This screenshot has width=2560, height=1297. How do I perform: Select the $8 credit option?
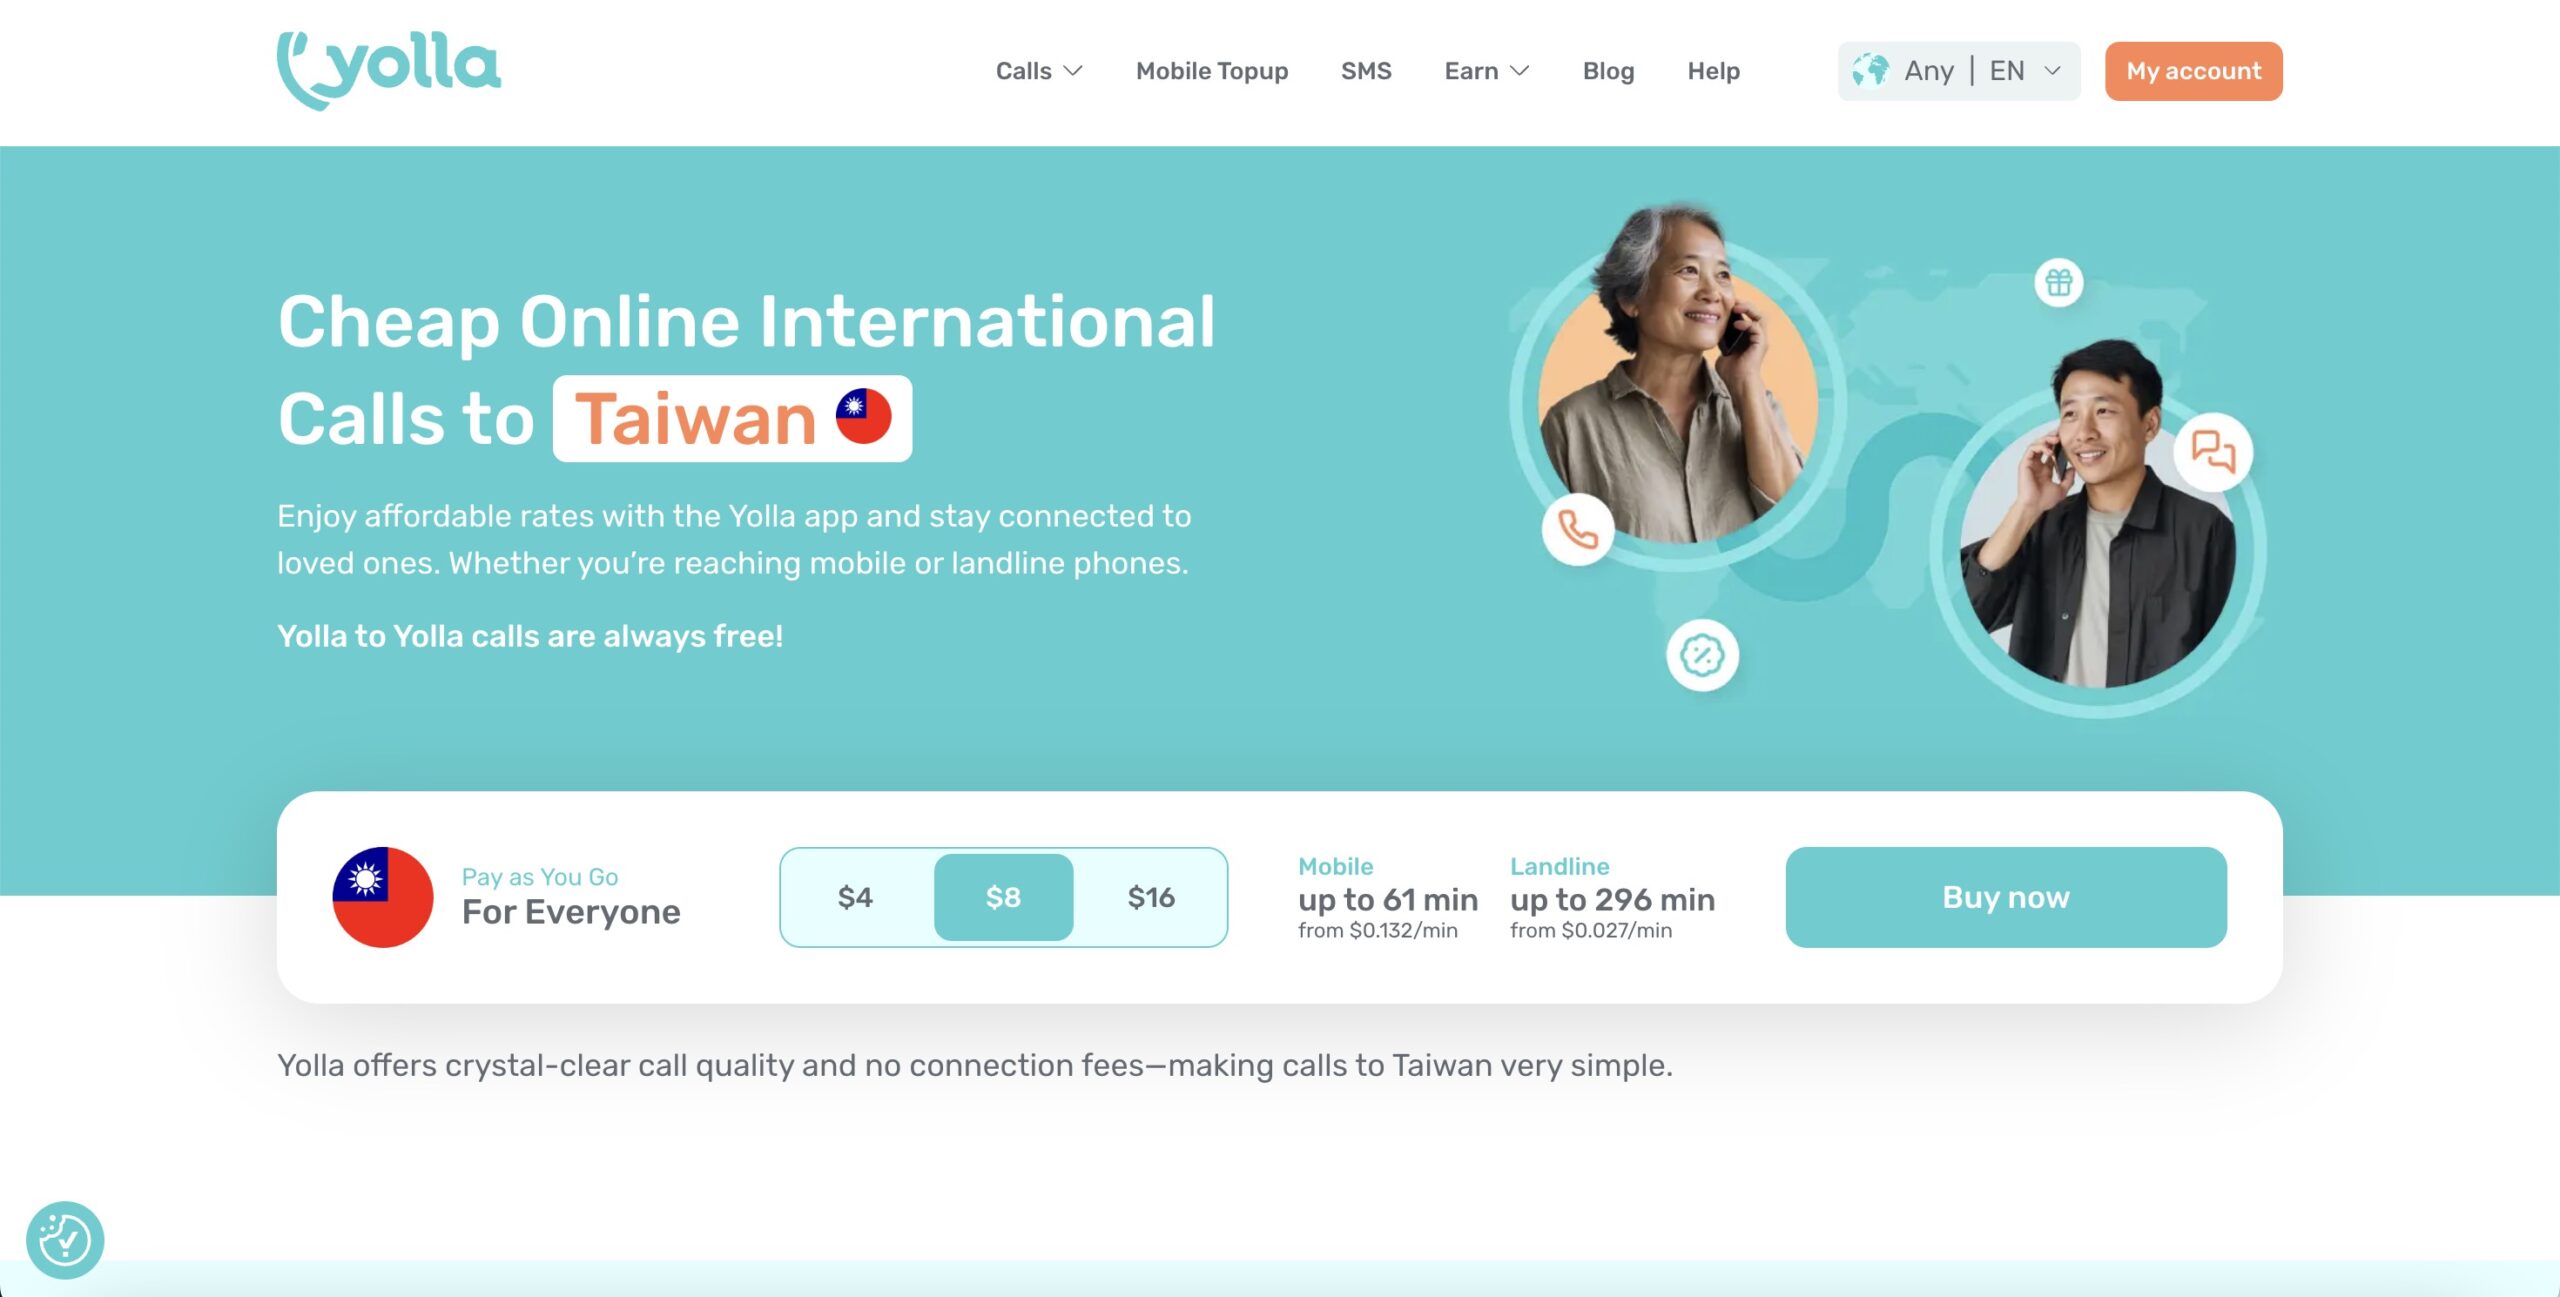point(1003,897)
